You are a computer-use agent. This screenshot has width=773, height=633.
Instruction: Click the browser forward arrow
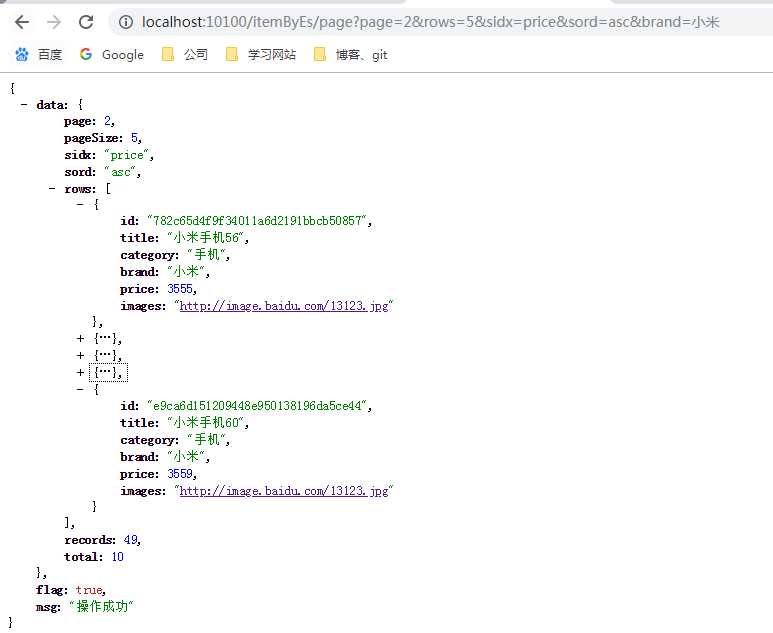click(x=54, y=22)
